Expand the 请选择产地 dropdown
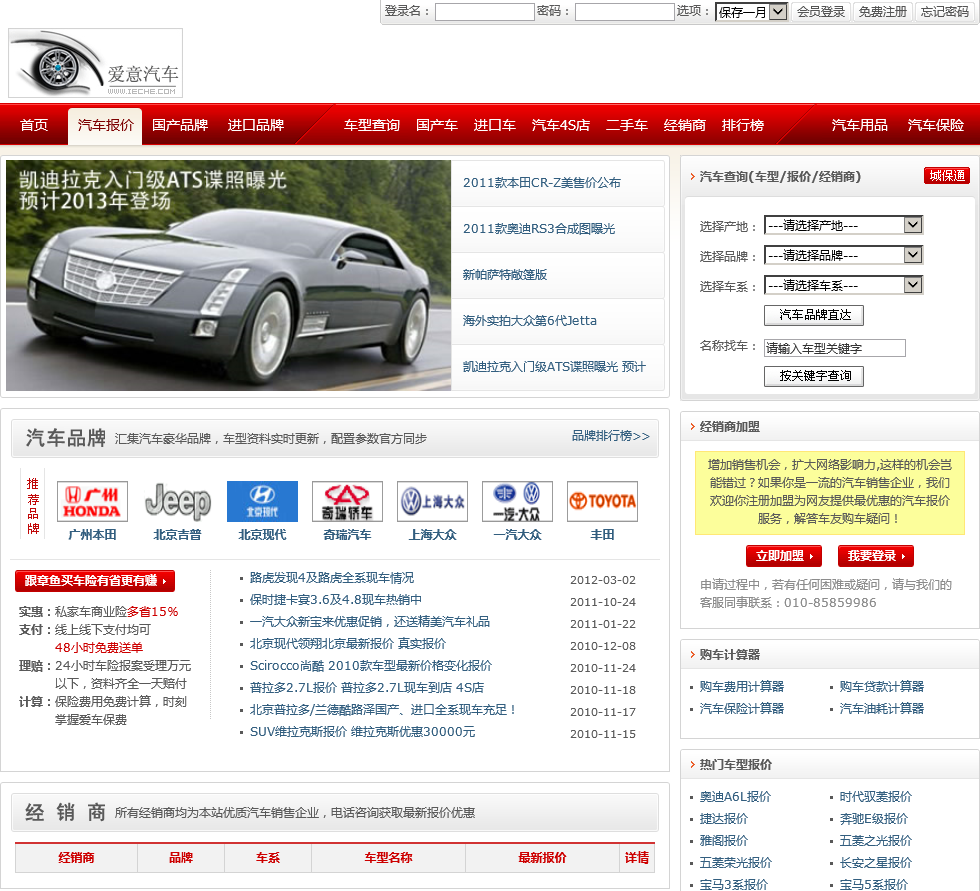Image resolution: width=980 pixels, height=891 pixels. (843, 225)
